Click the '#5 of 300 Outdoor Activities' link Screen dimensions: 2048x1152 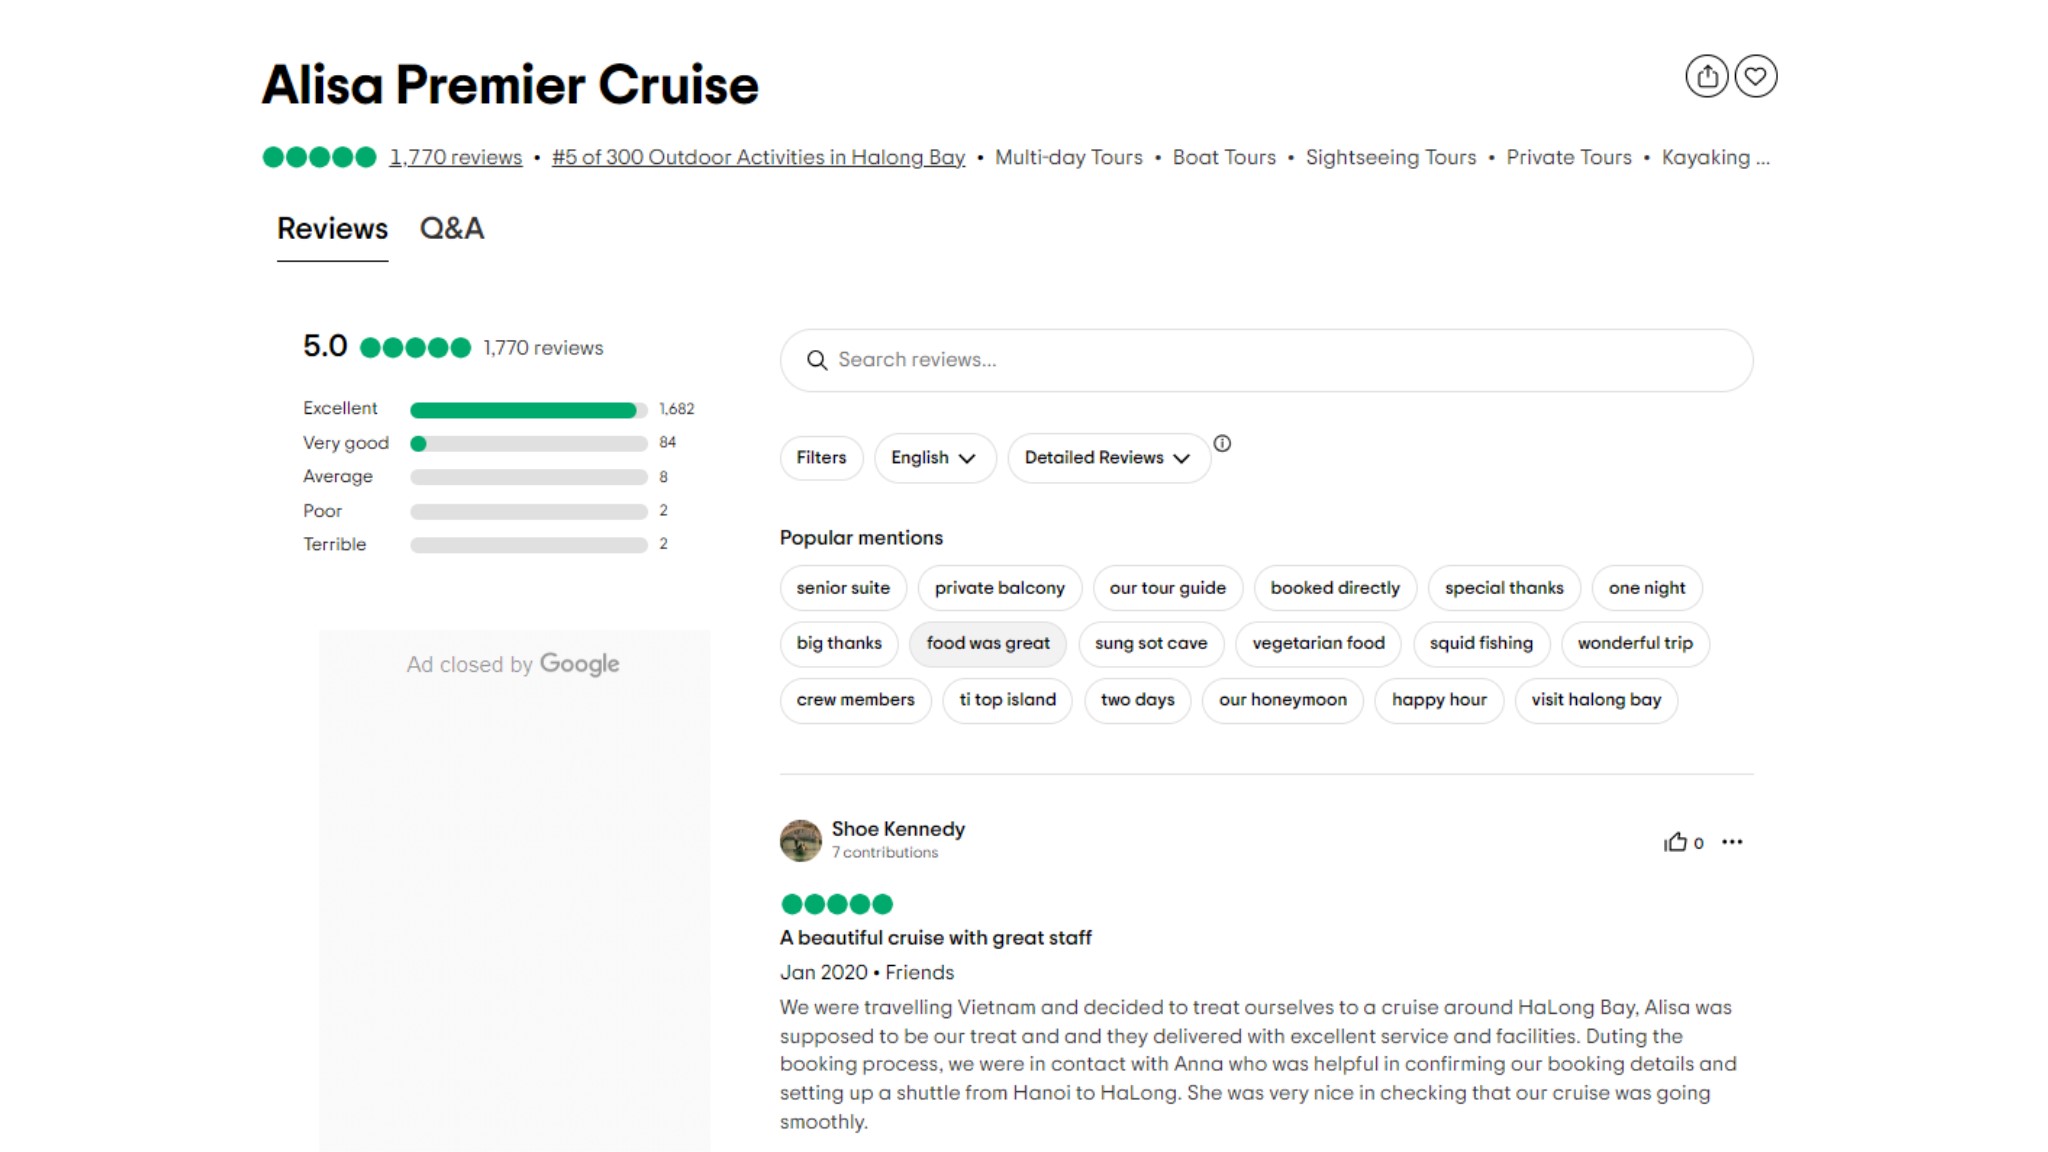tap(758, 157)
